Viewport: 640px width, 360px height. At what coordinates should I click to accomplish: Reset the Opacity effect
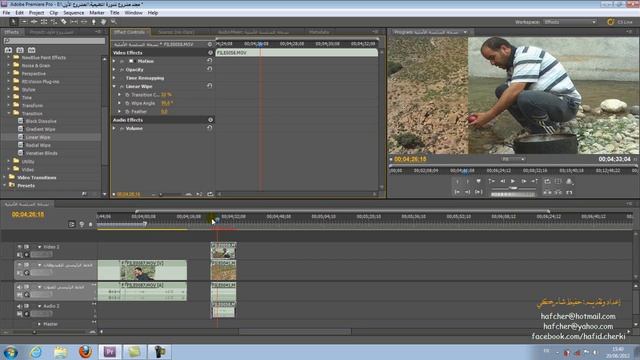point(209,69)
